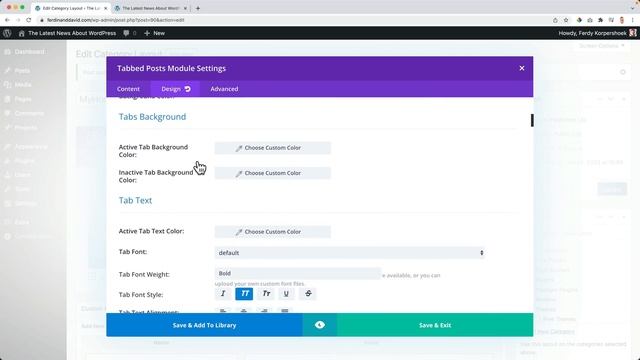Click the settings dialog scrollbar handle
Viewport: 640px width, 360px height.
[x=532, y=120]
